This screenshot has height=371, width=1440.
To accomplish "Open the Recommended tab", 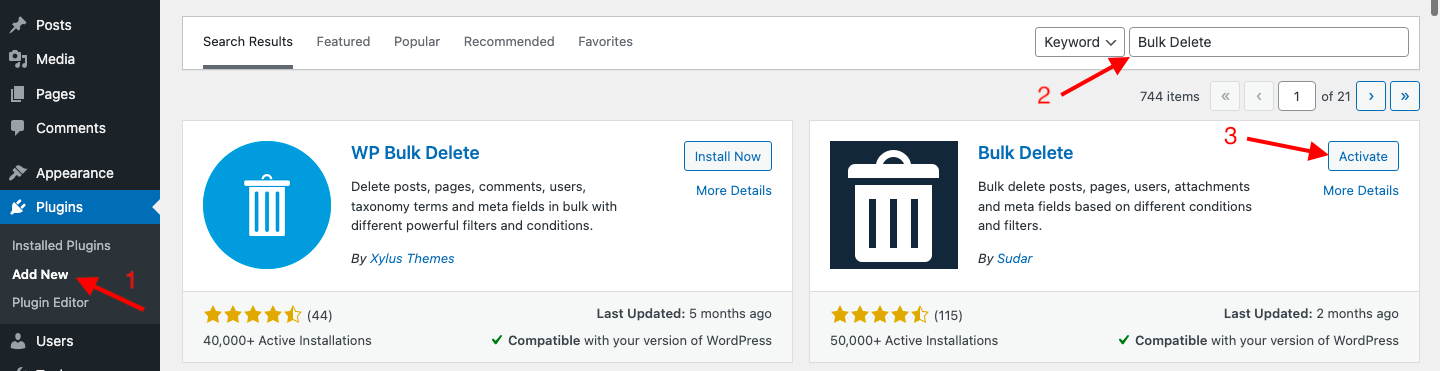I will [x=509, y=42].
